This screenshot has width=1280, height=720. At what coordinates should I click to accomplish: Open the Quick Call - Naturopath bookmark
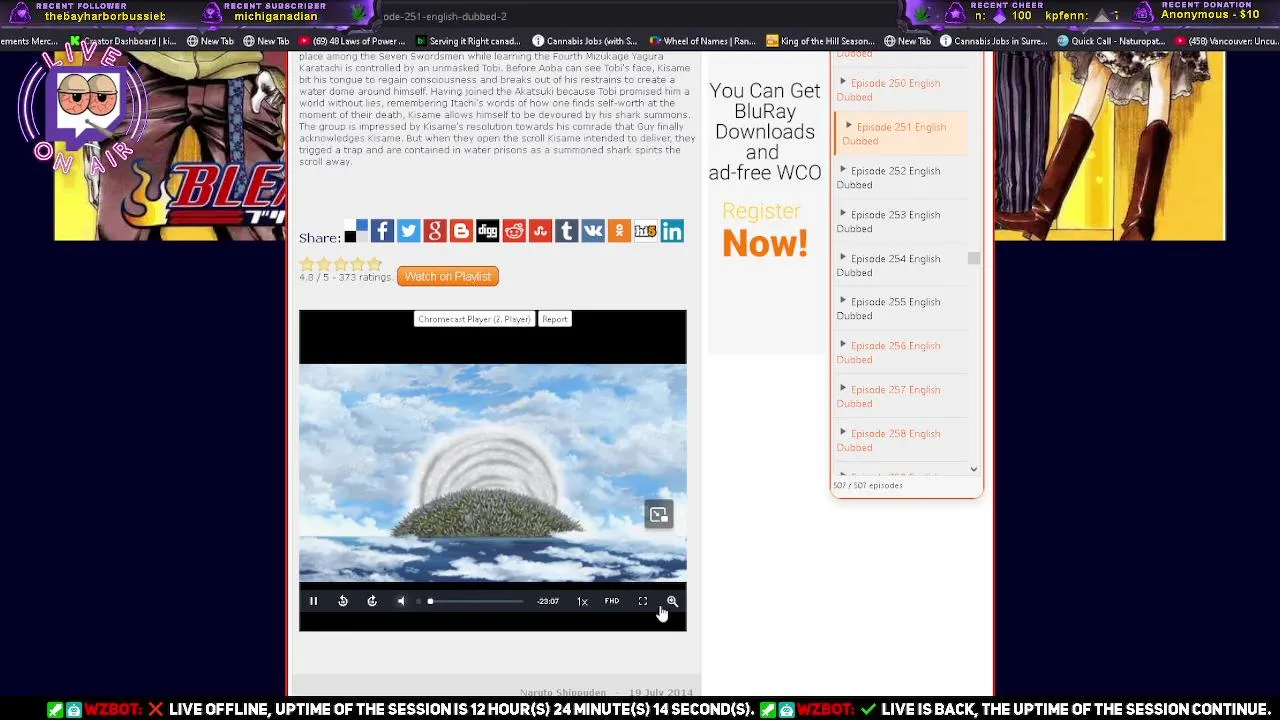click(1111, 41)
